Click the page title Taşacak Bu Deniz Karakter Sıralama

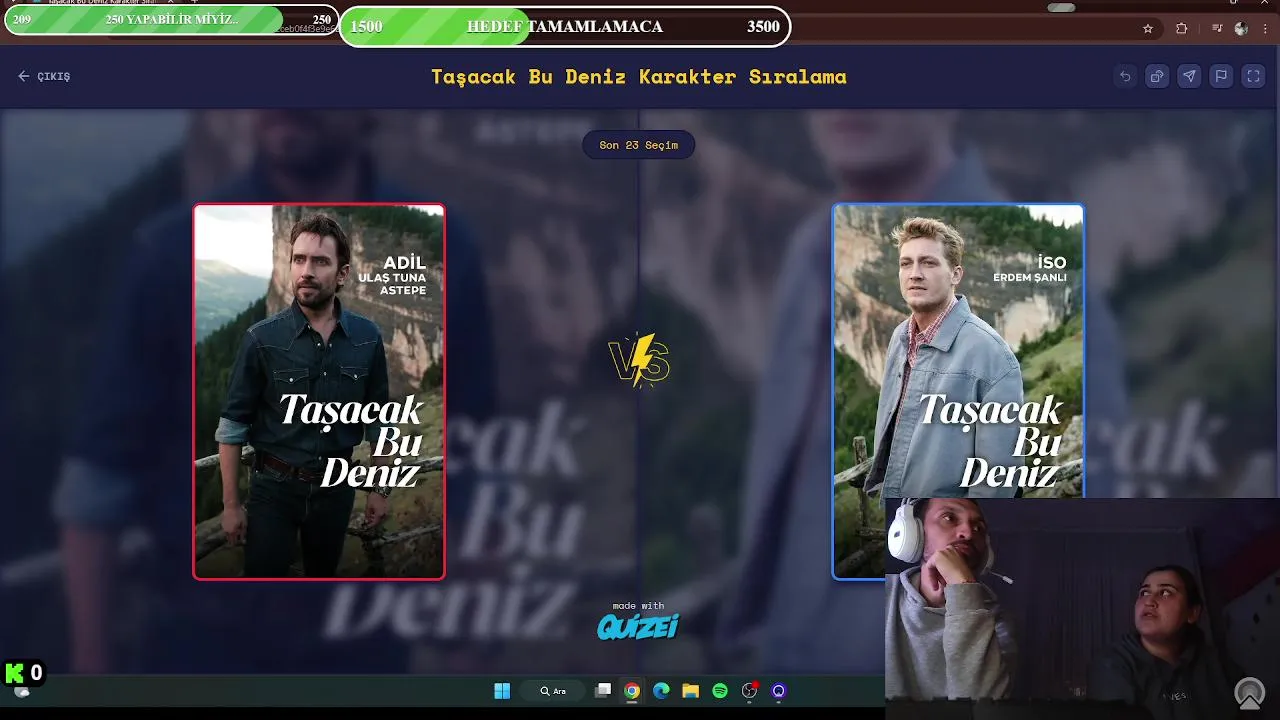pos(639,76)
